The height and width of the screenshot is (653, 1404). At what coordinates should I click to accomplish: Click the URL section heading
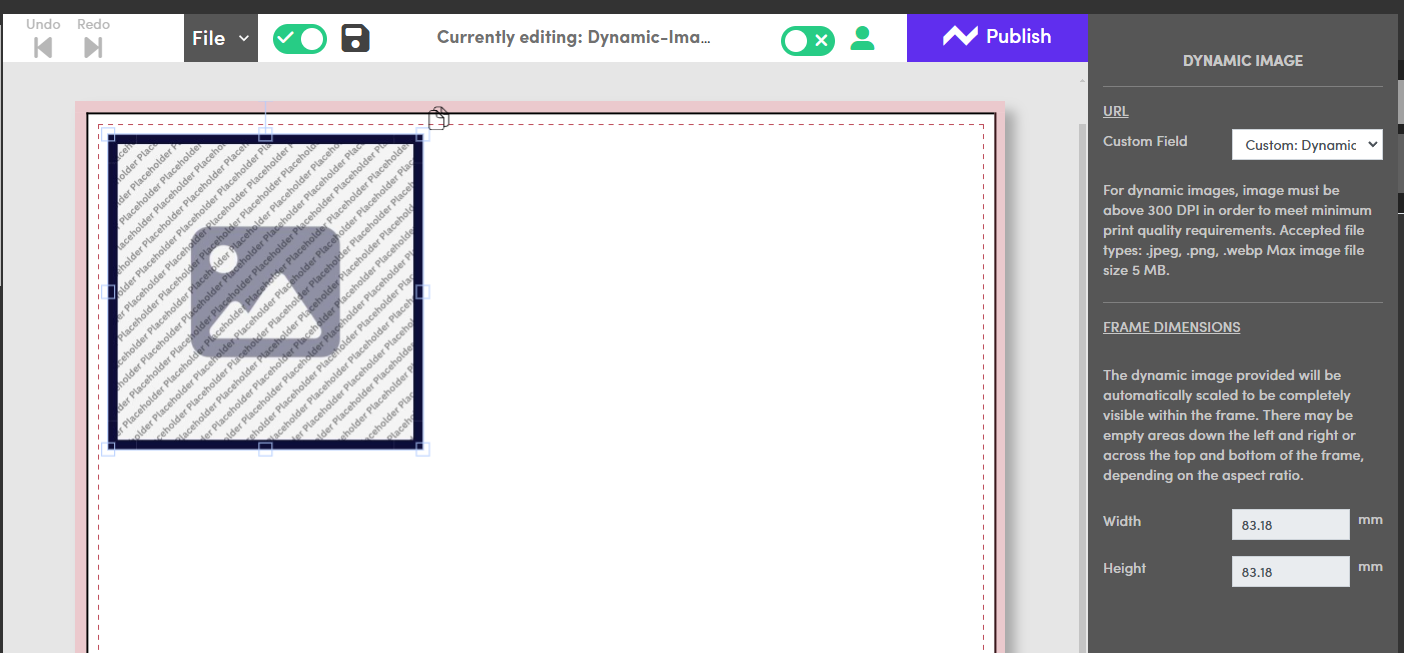pos(1115,111)
